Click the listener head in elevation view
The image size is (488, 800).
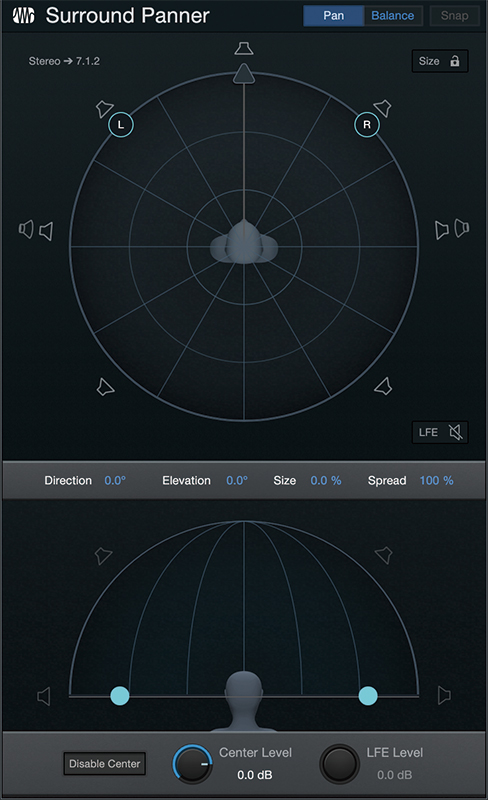pos(244,701)
